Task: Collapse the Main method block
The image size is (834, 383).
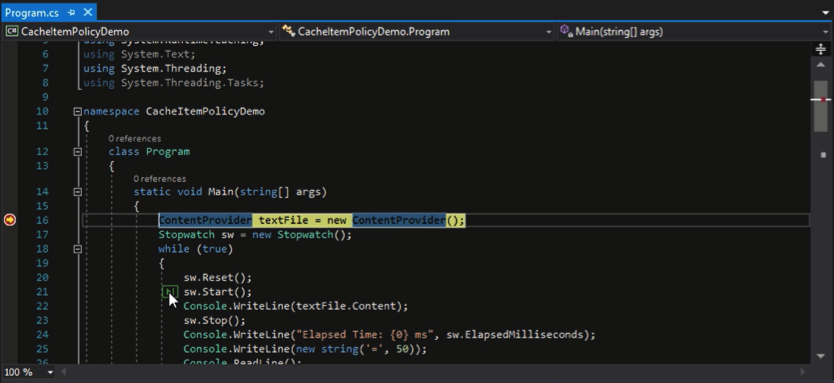Action: 78,192
